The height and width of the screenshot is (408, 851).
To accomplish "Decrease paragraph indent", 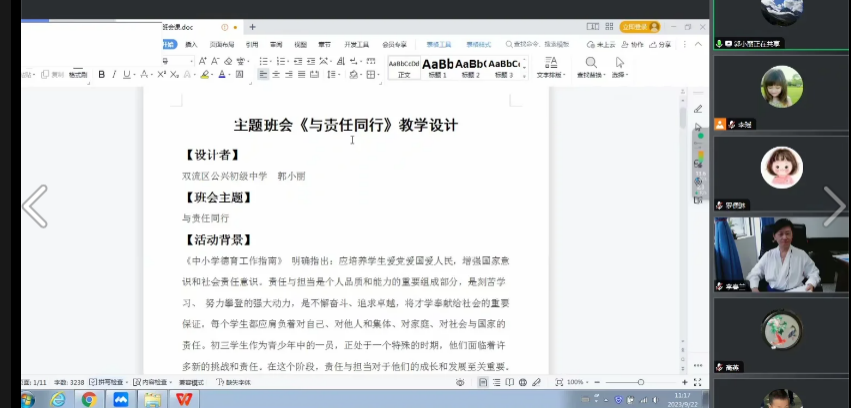I will [299, 61].
